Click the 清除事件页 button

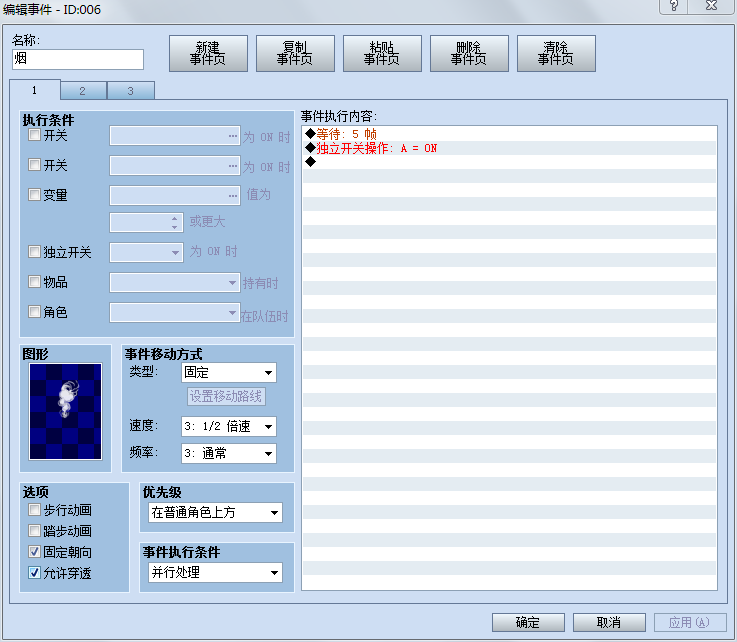click(556, 53)
